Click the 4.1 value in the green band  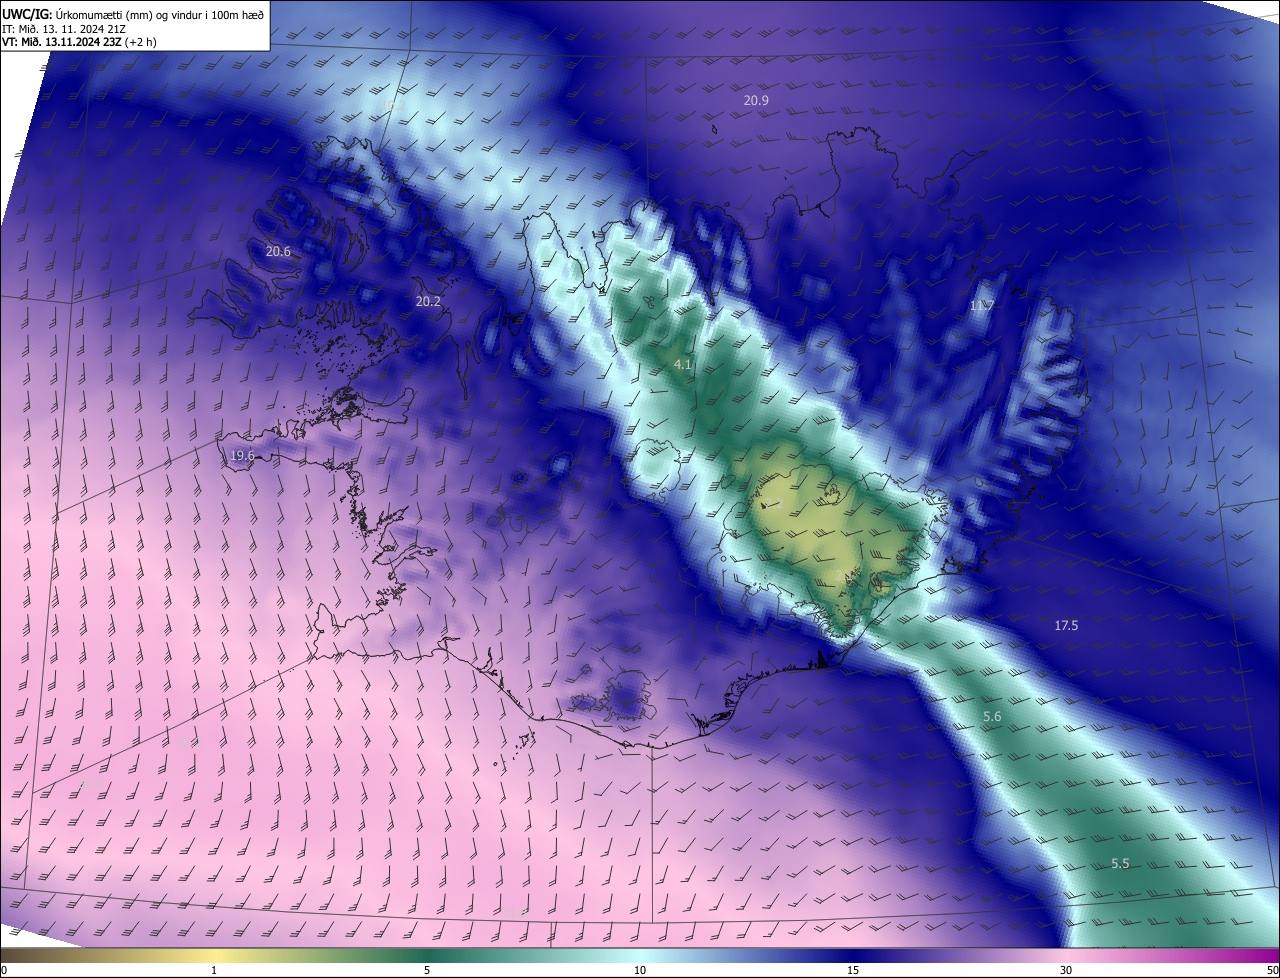(x=683, y=364)
